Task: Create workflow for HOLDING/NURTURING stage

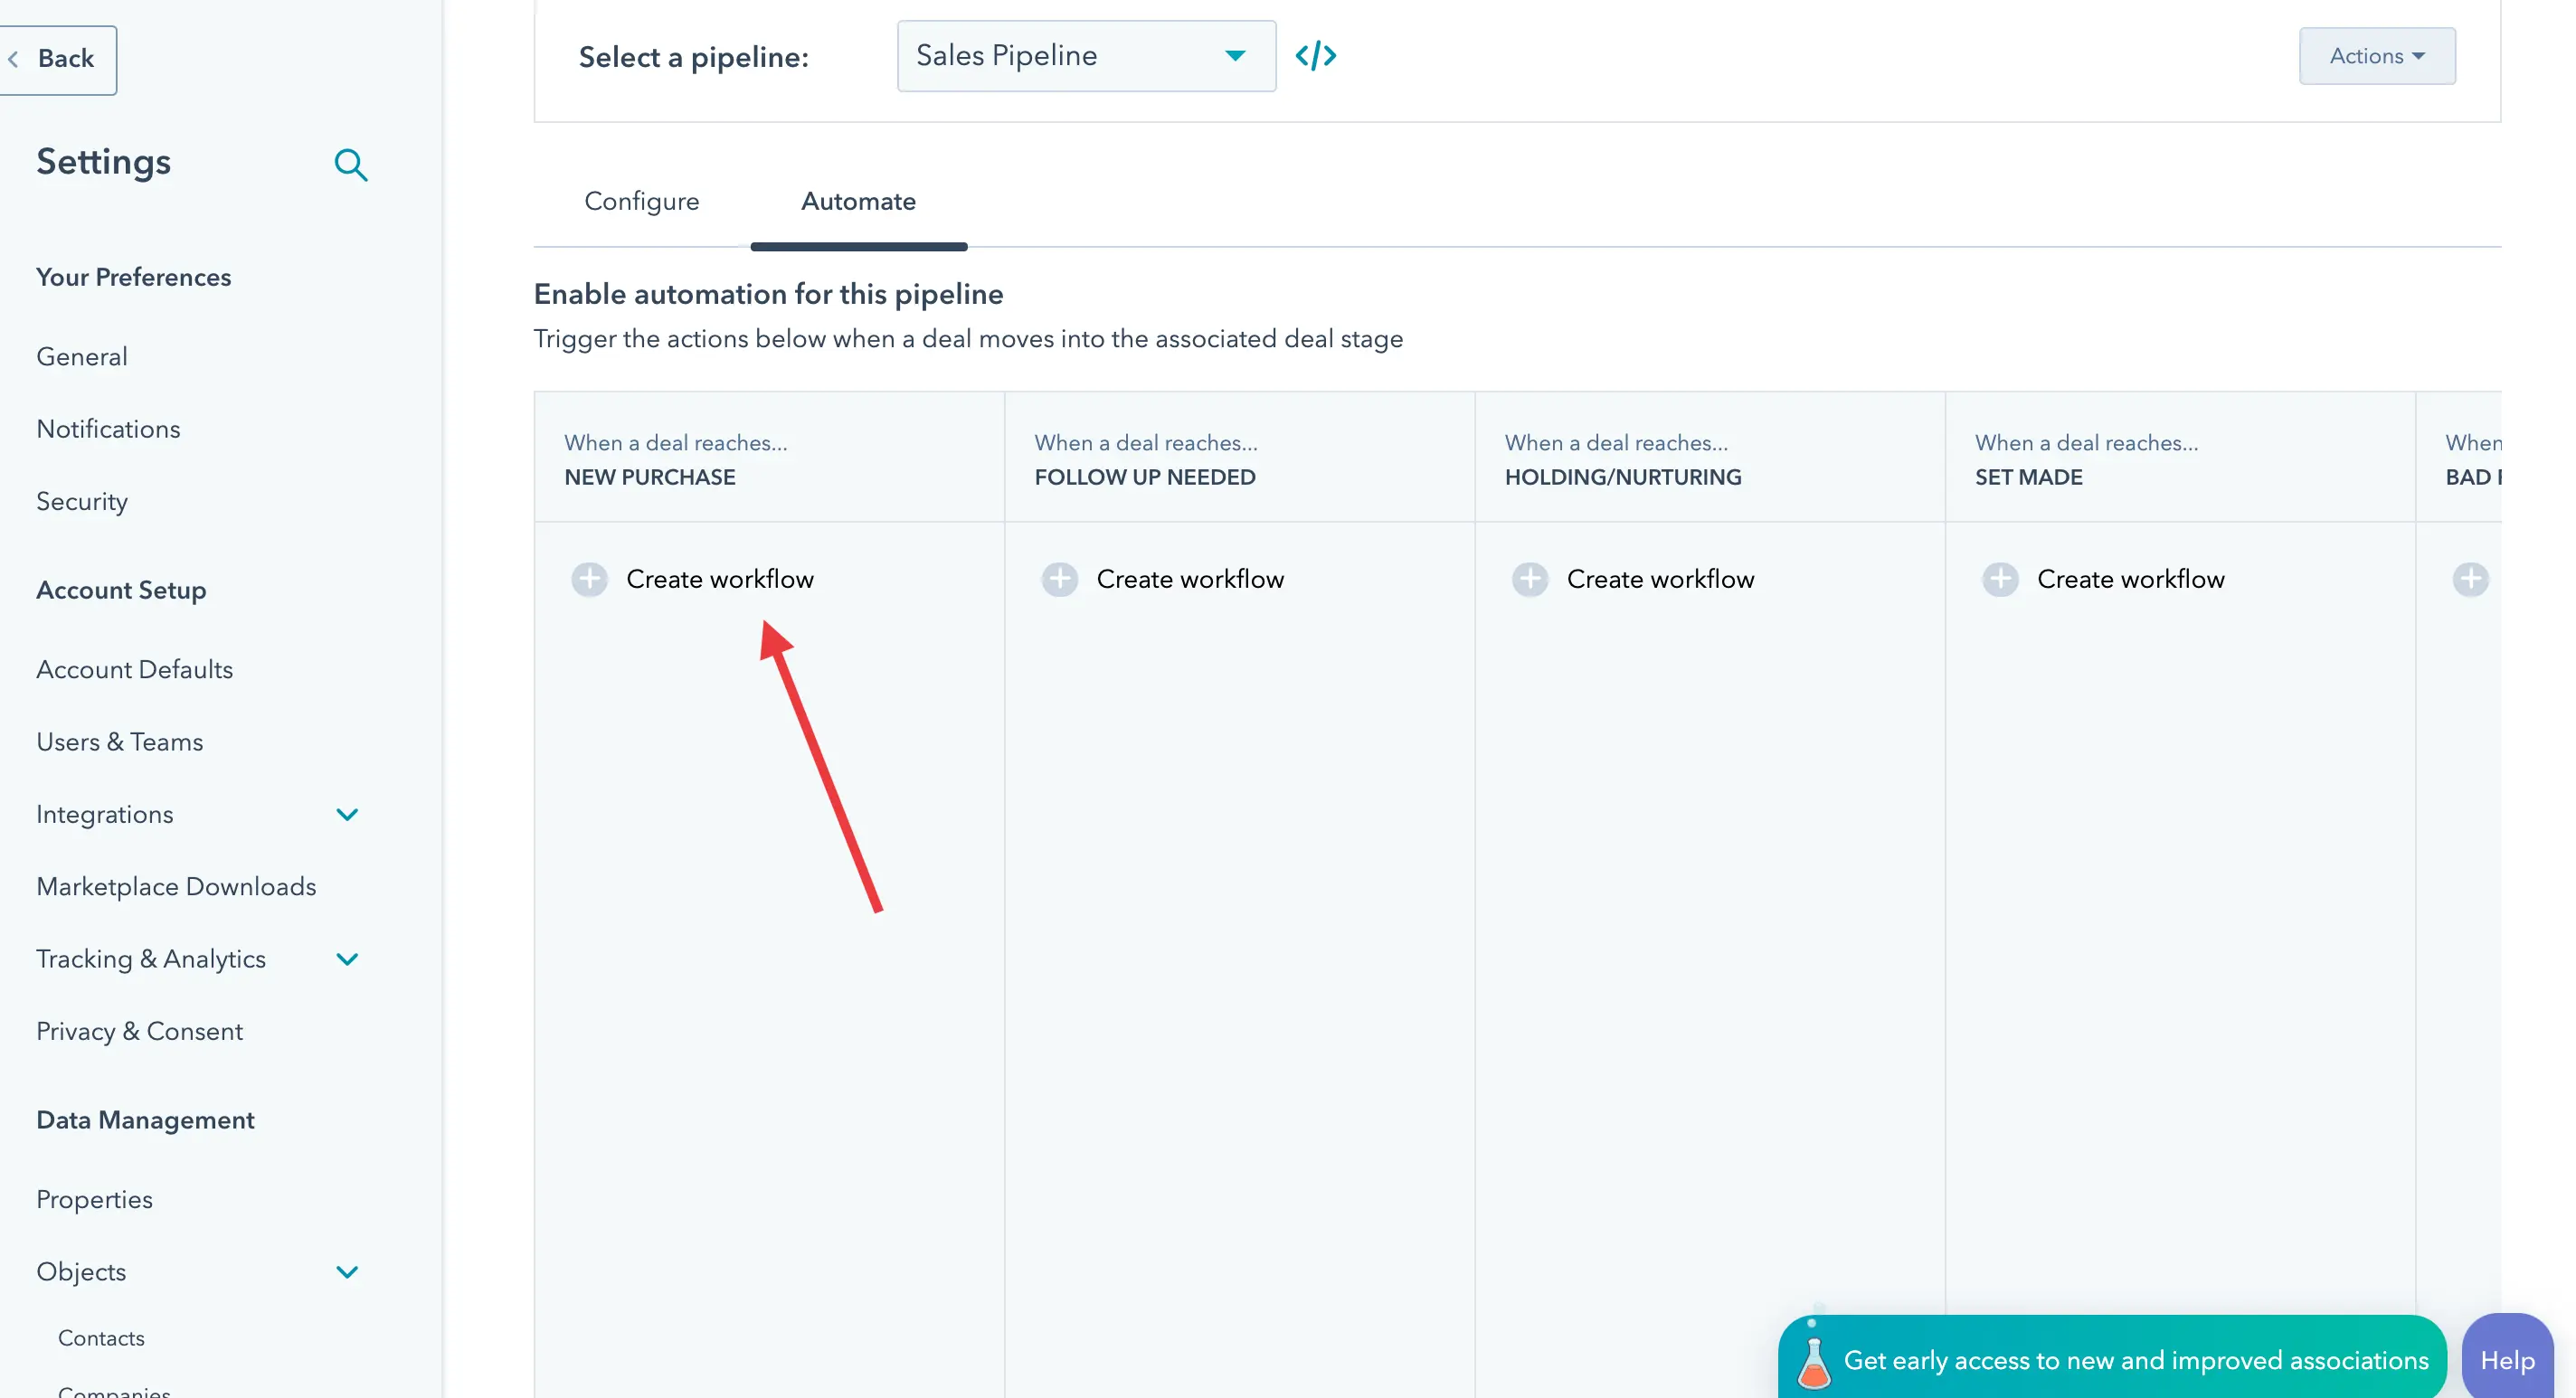Action: point(1660,579)
